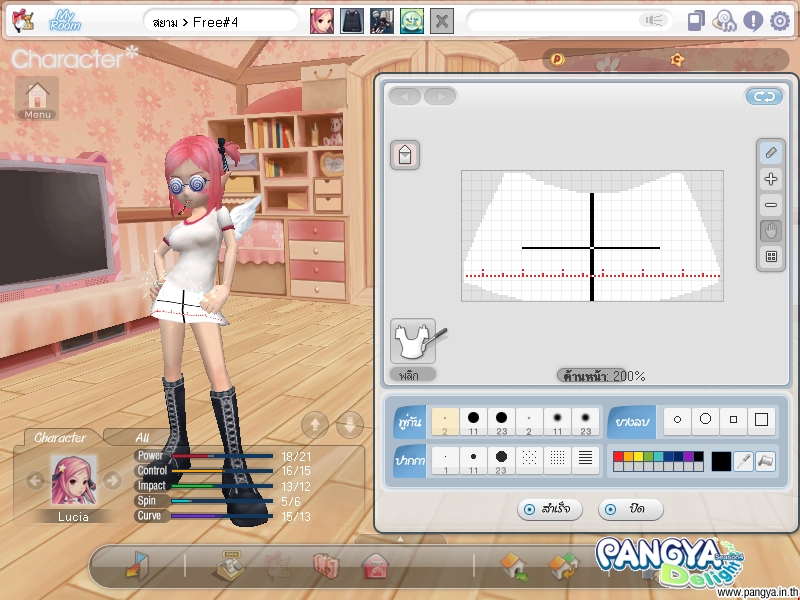Open the pink suitcase inventory icon

pos(326,566)
